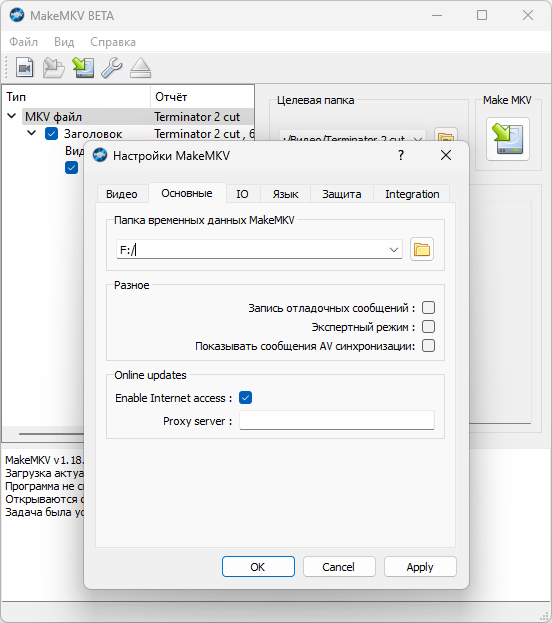Click the save to disk toolbar icon
552x623 pixels.
(83, 68)
